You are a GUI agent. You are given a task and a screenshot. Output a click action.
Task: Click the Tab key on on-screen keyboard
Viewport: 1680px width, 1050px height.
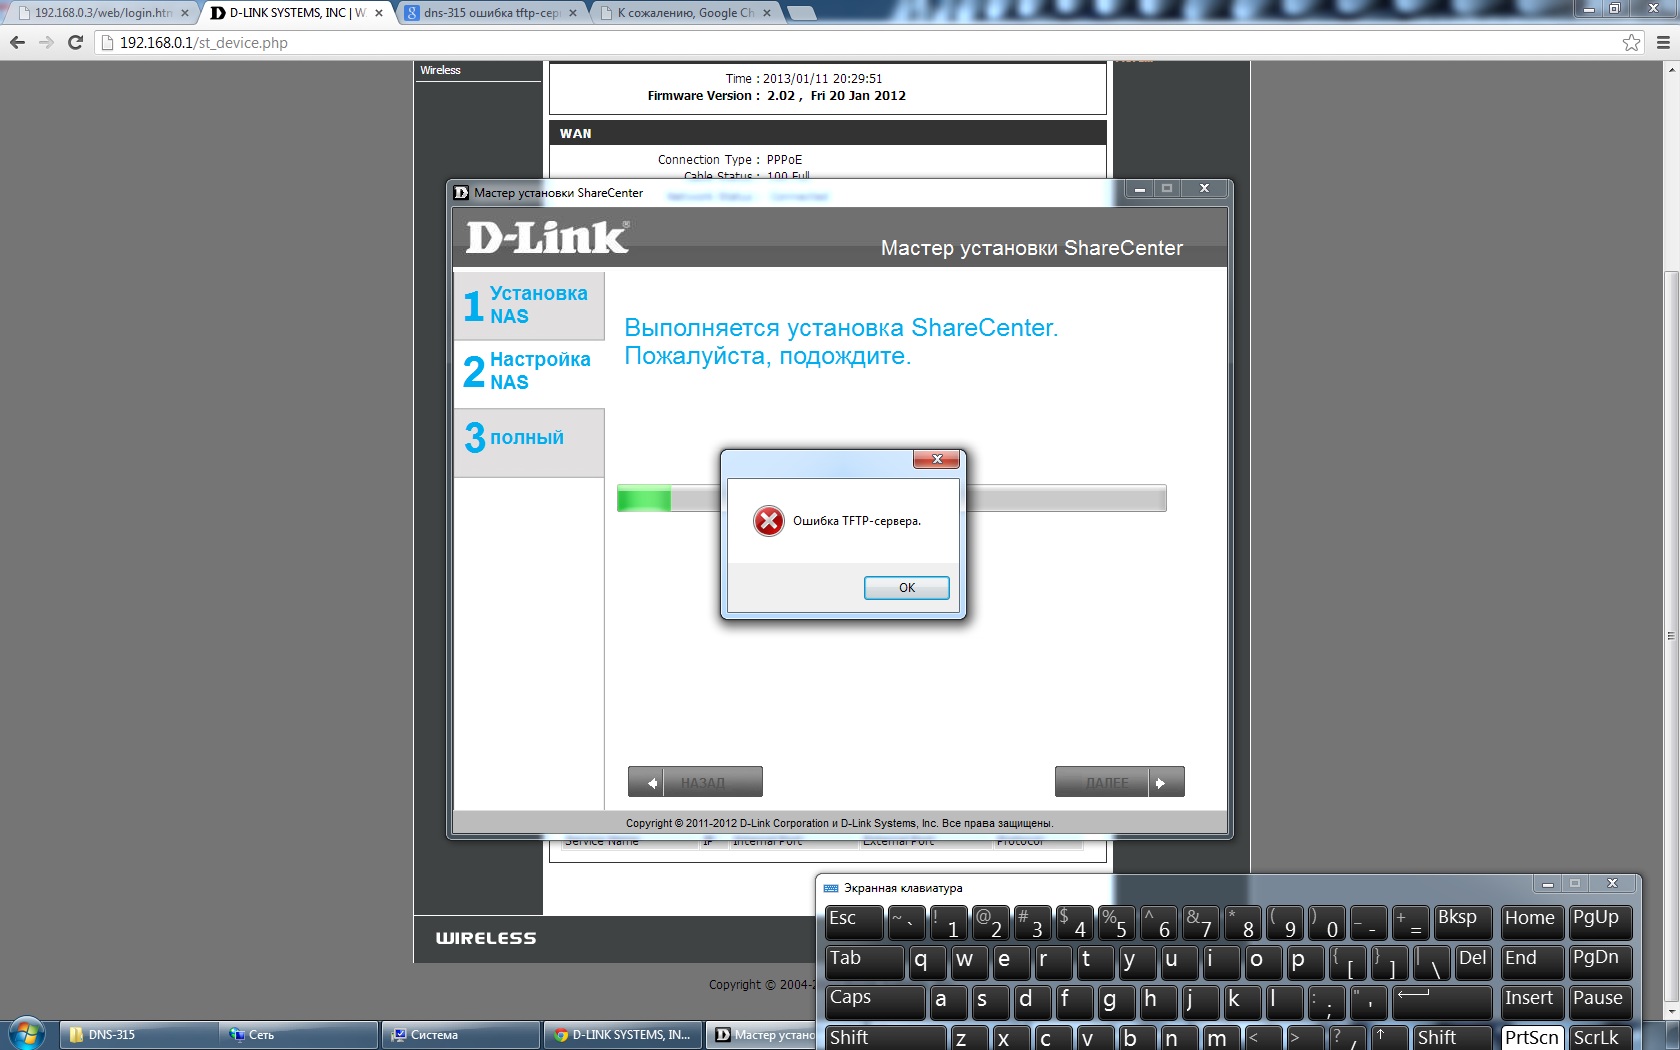tap(864, 962)
